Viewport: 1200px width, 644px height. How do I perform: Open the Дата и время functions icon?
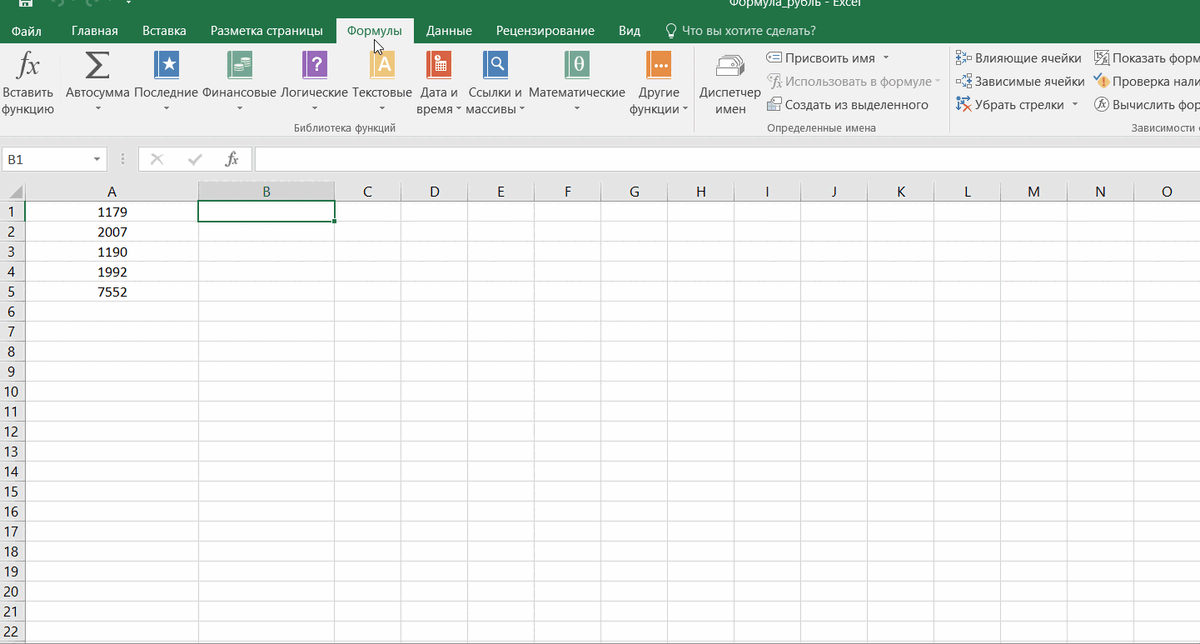(438, 66)
